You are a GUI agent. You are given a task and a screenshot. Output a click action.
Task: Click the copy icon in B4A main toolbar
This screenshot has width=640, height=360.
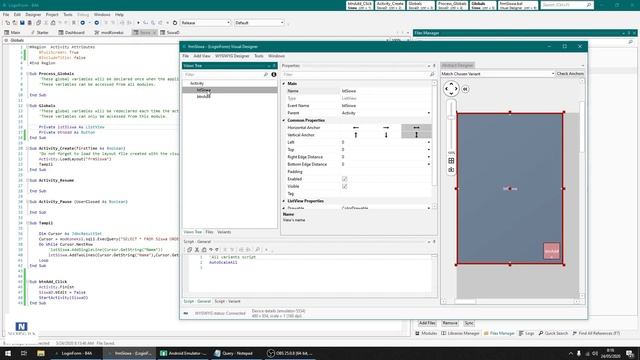(x=38, y=23)
